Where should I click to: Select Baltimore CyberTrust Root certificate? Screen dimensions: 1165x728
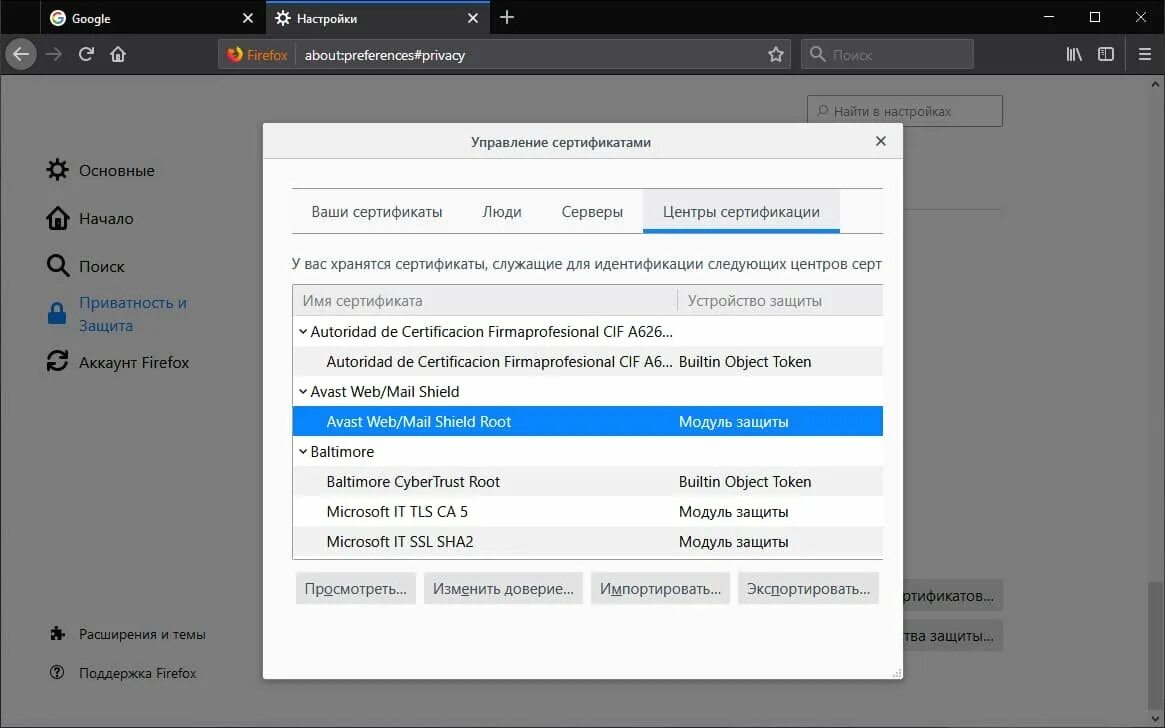tap(588, 481)
